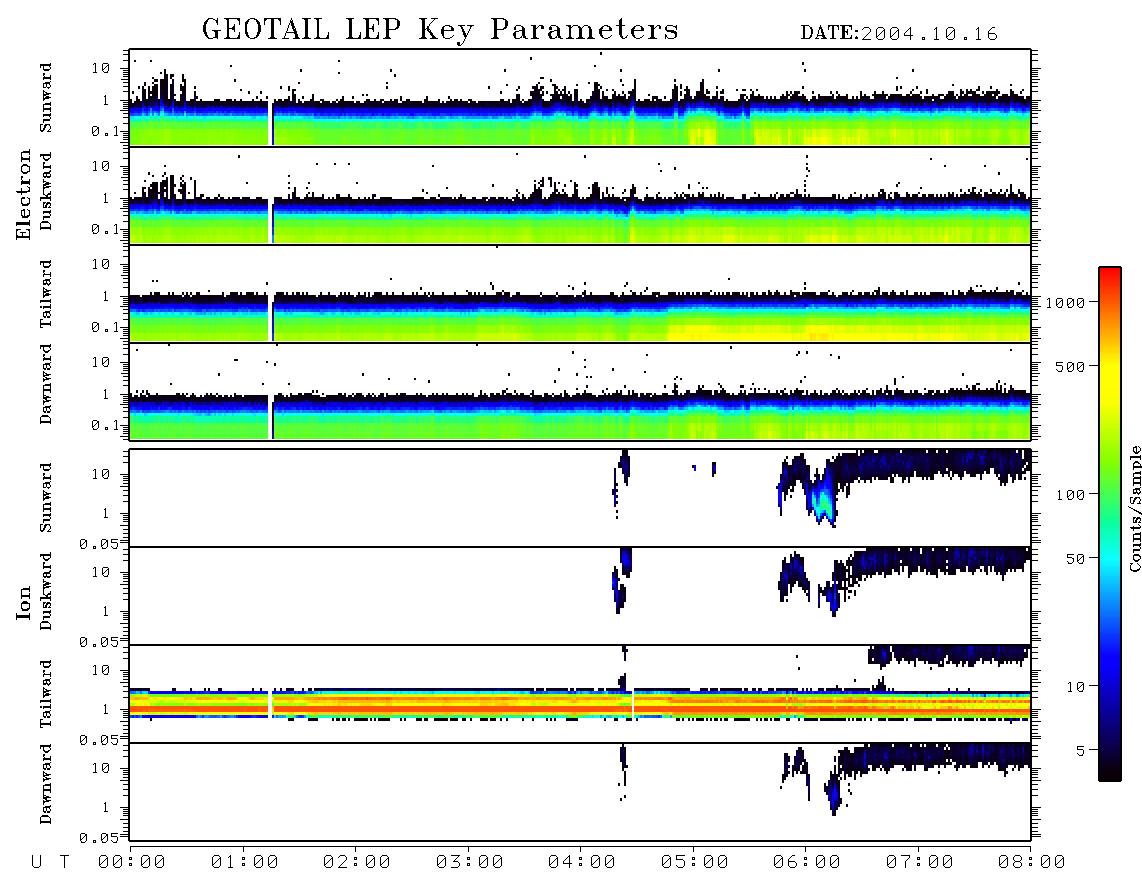Click the 100 colorbar tick label

[1070, 495]
